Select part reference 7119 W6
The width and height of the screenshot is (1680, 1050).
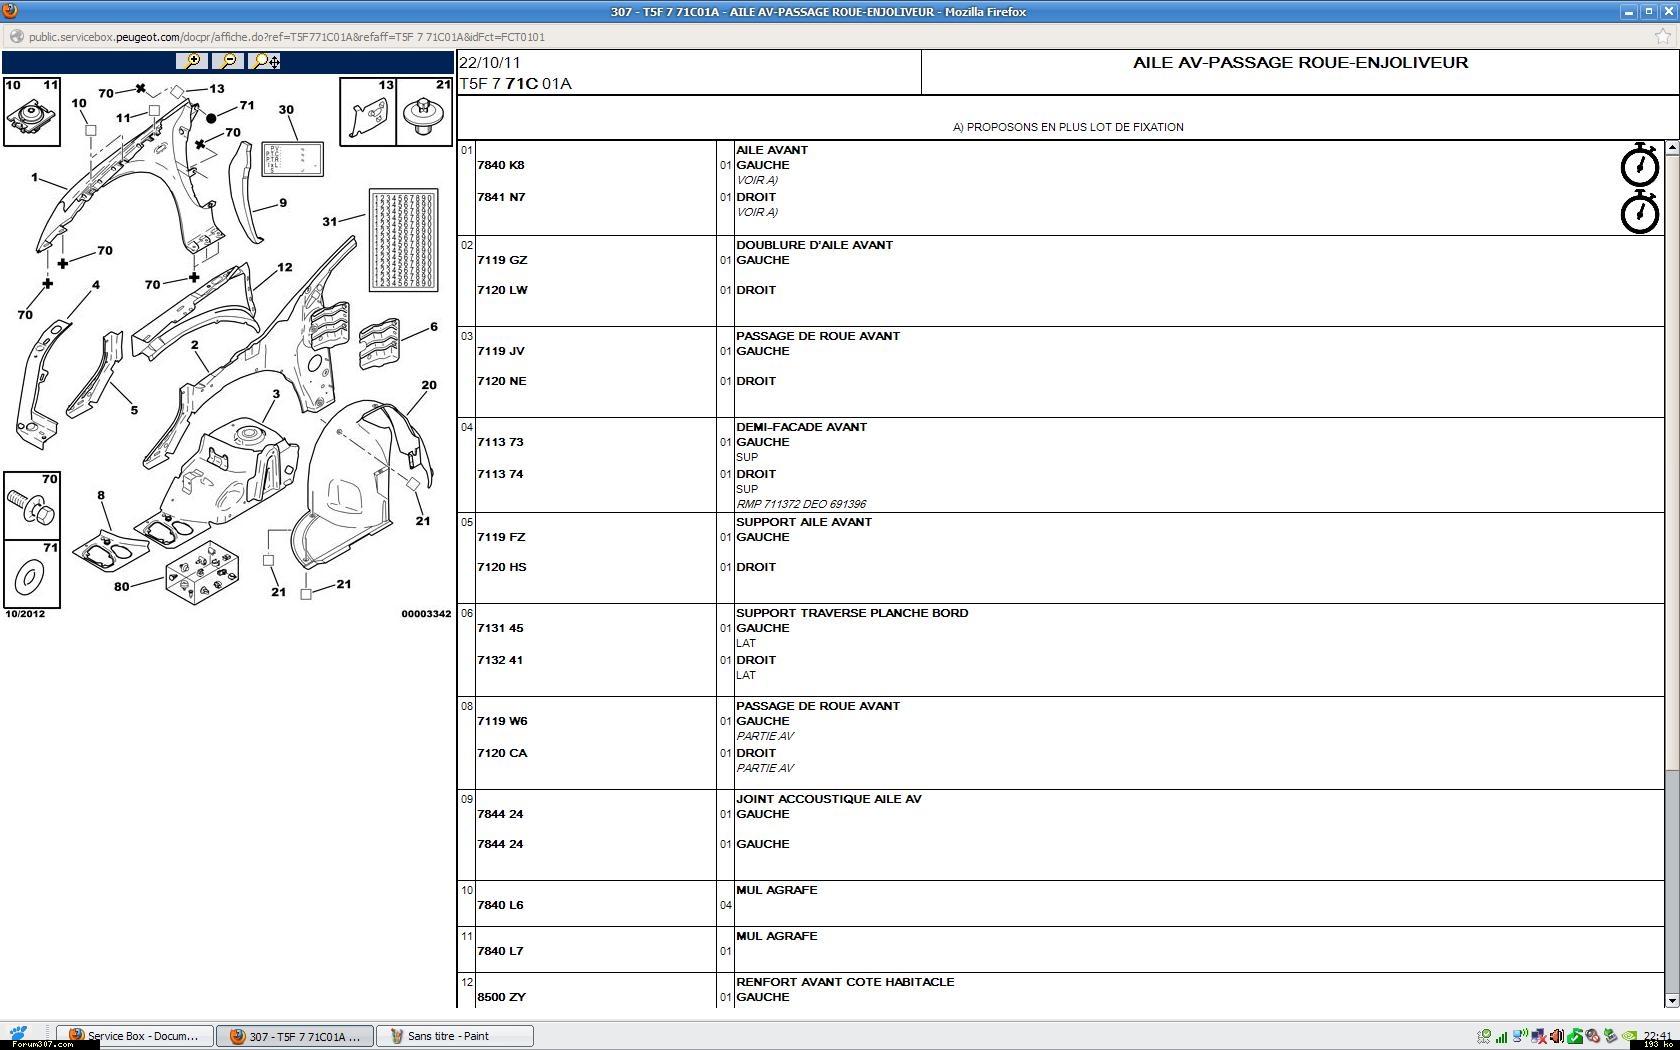[502, 721]
